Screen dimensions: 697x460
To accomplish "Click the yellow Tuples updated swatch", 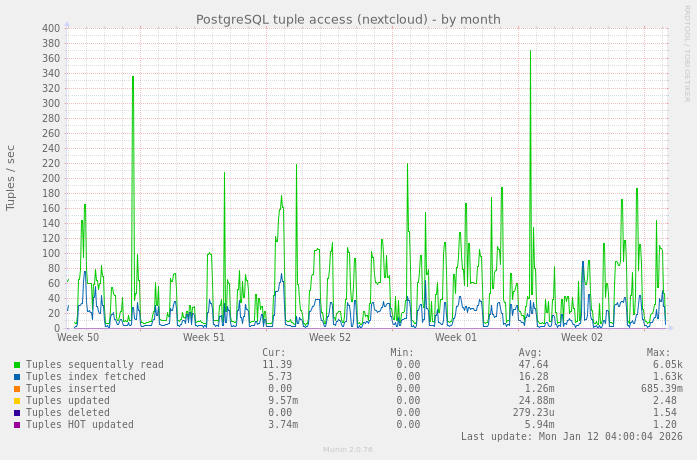I will 17,401.
